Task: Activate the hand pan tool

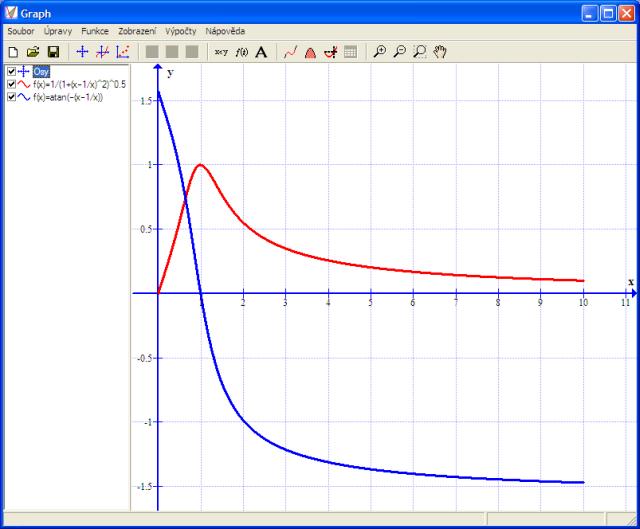Action: [439, 51]
